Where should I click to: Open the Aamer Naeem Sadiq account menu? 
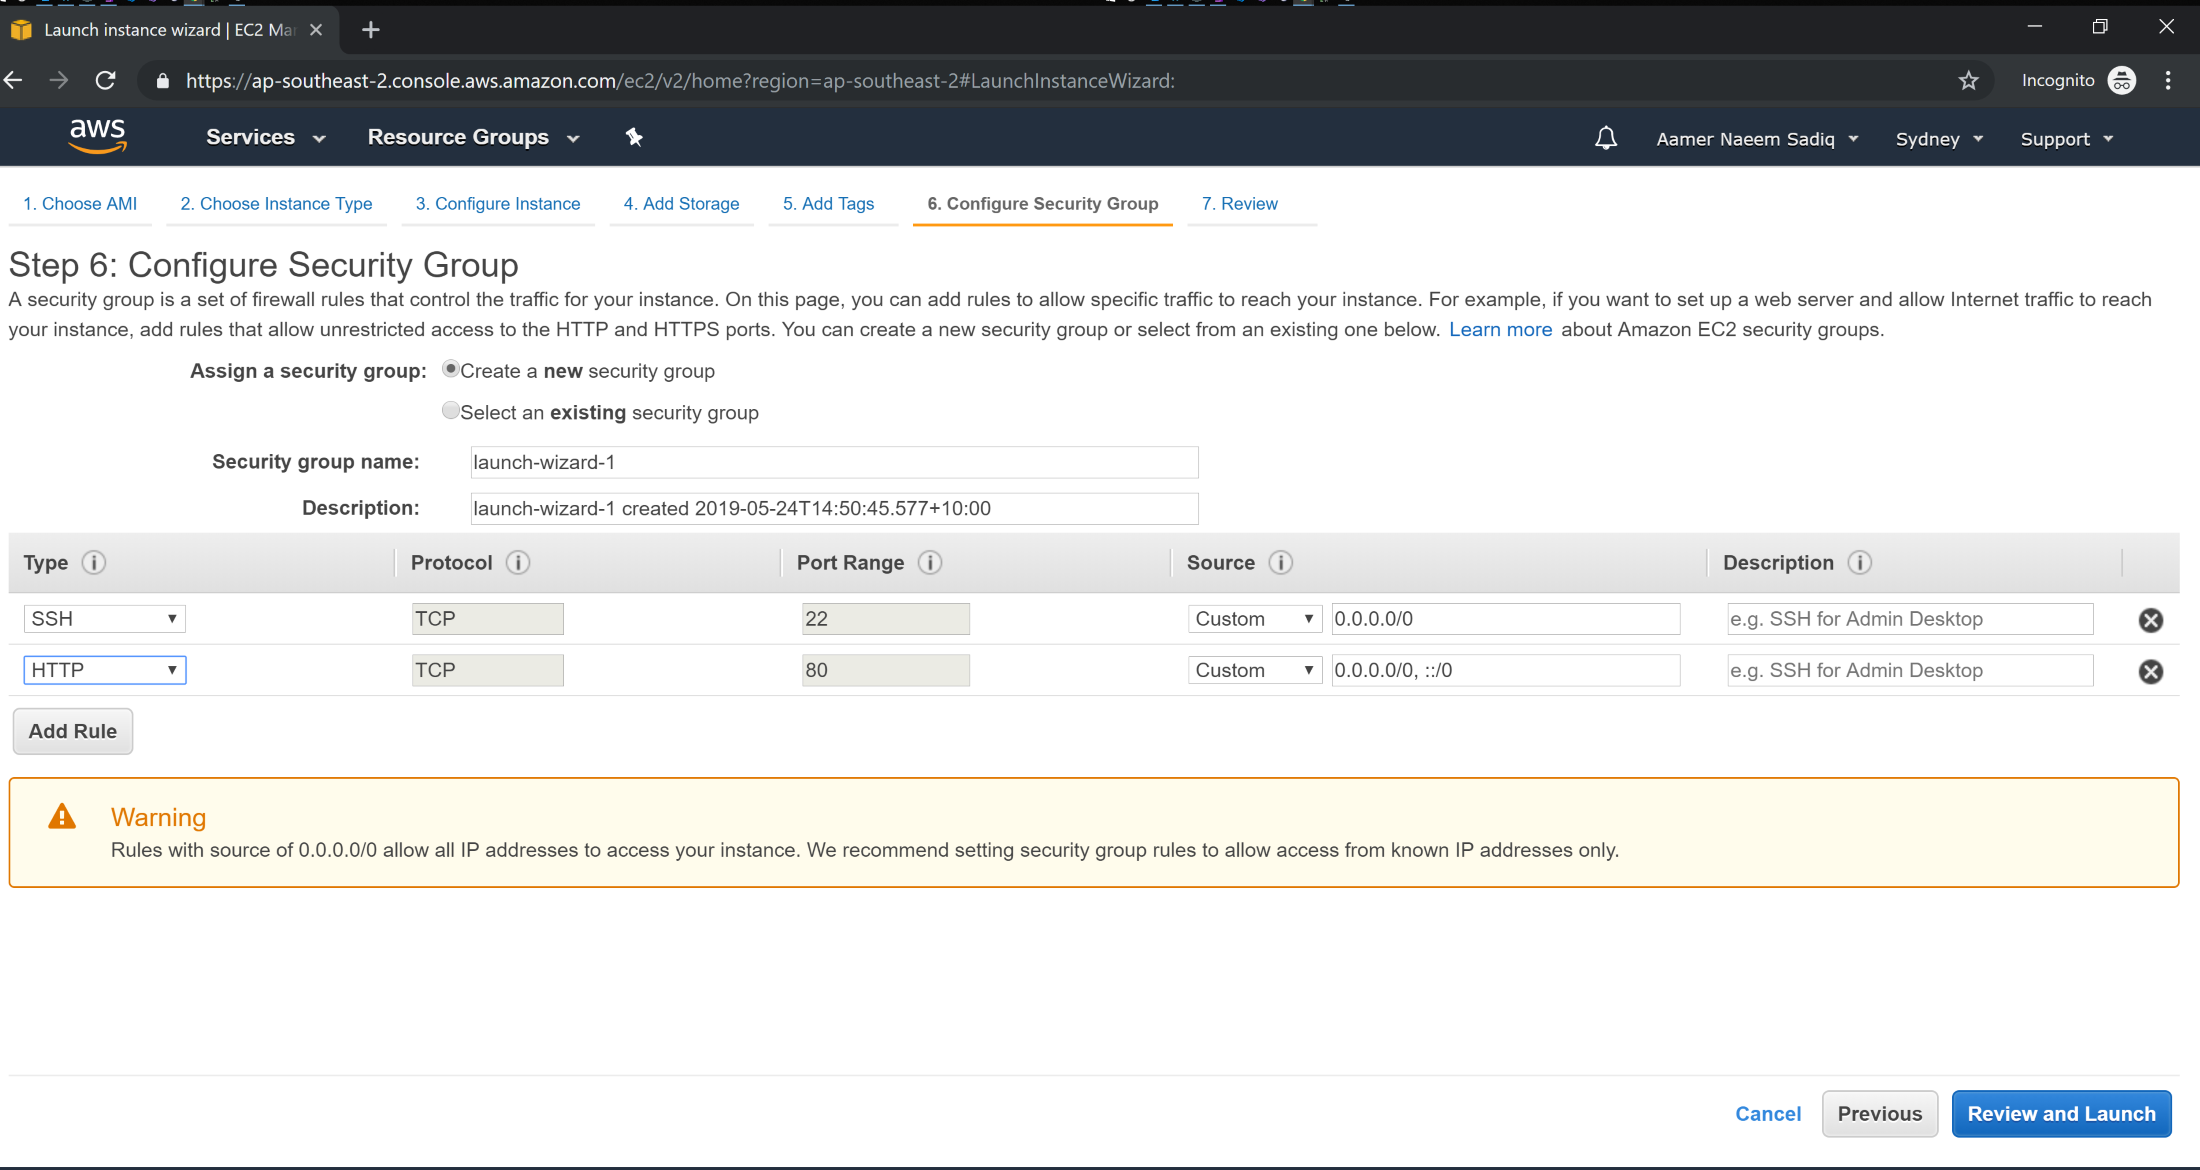(x=1757, y=139)
